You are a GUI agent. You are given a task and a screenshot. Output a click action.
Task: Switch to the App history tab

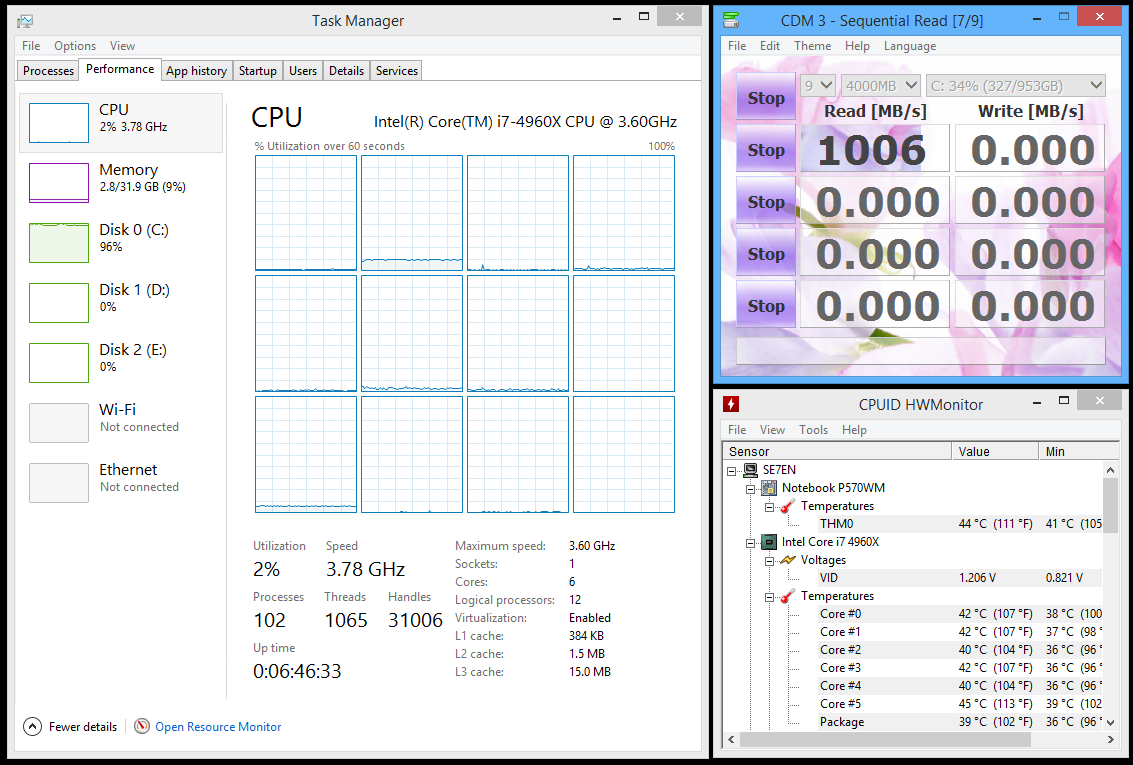tap(197, 71)
